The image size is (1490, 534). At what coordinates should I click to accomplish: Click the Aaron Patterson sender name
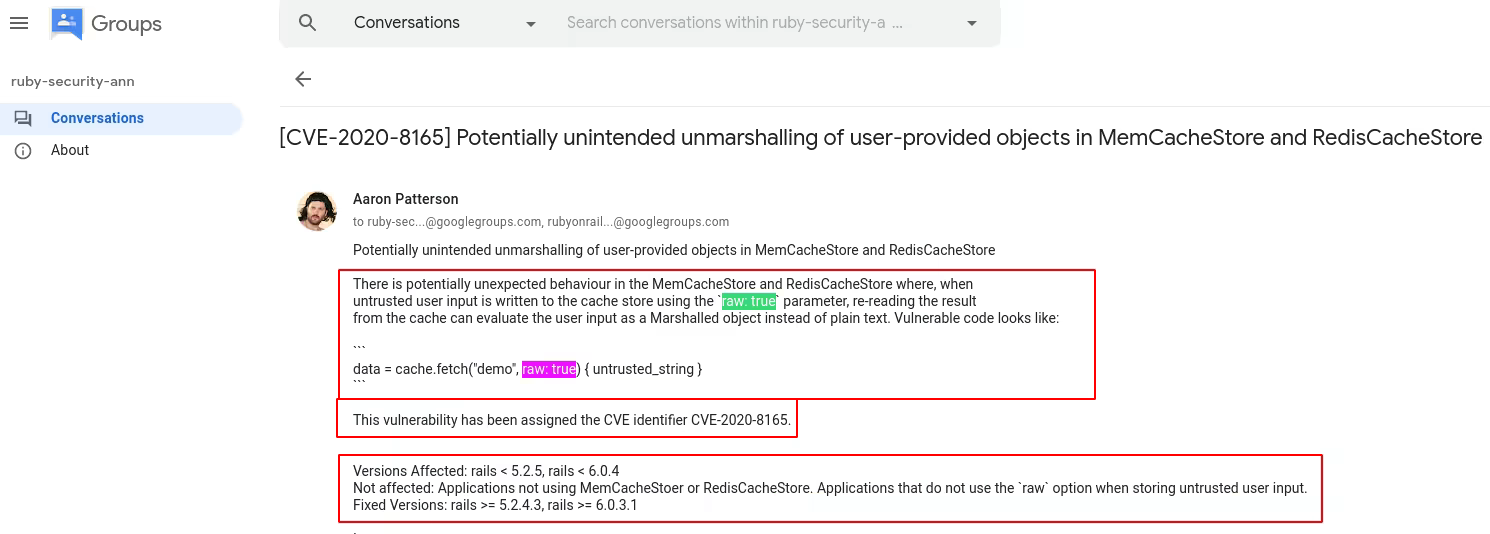pyautogui.click(x=405, y=199)
